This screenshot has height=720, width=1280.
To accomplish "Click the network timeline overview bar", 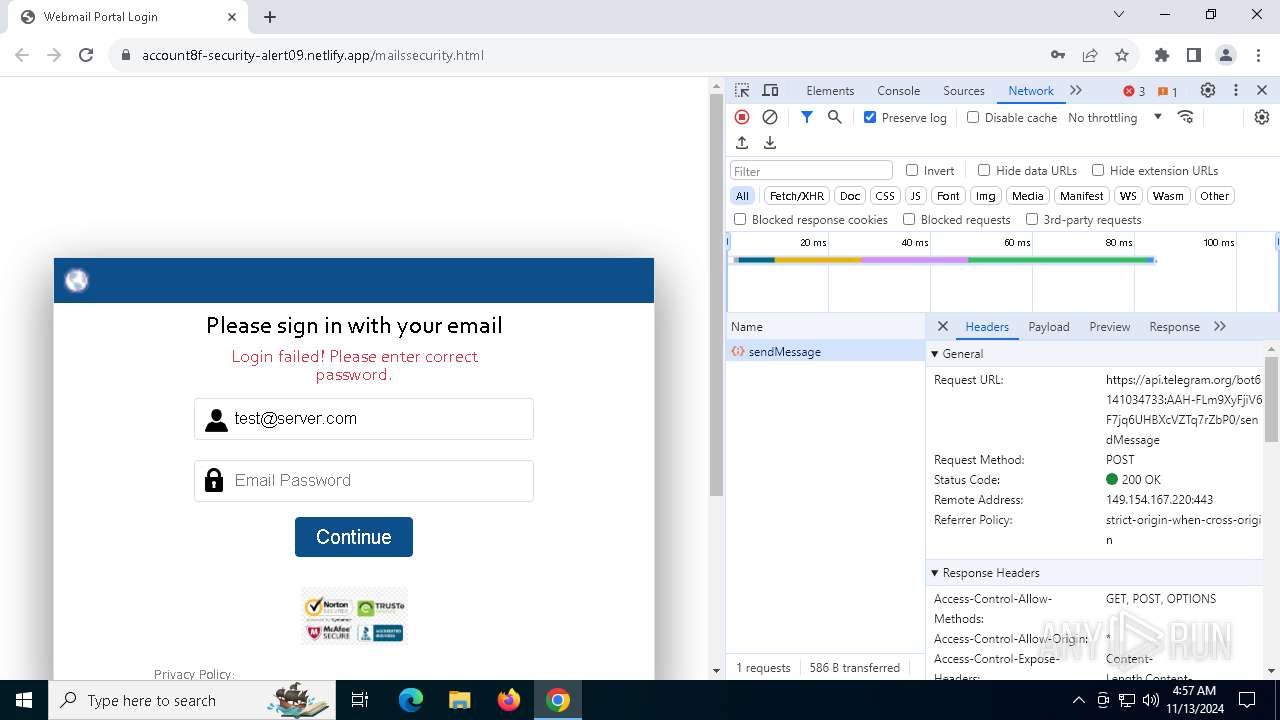I will (945, 260).
